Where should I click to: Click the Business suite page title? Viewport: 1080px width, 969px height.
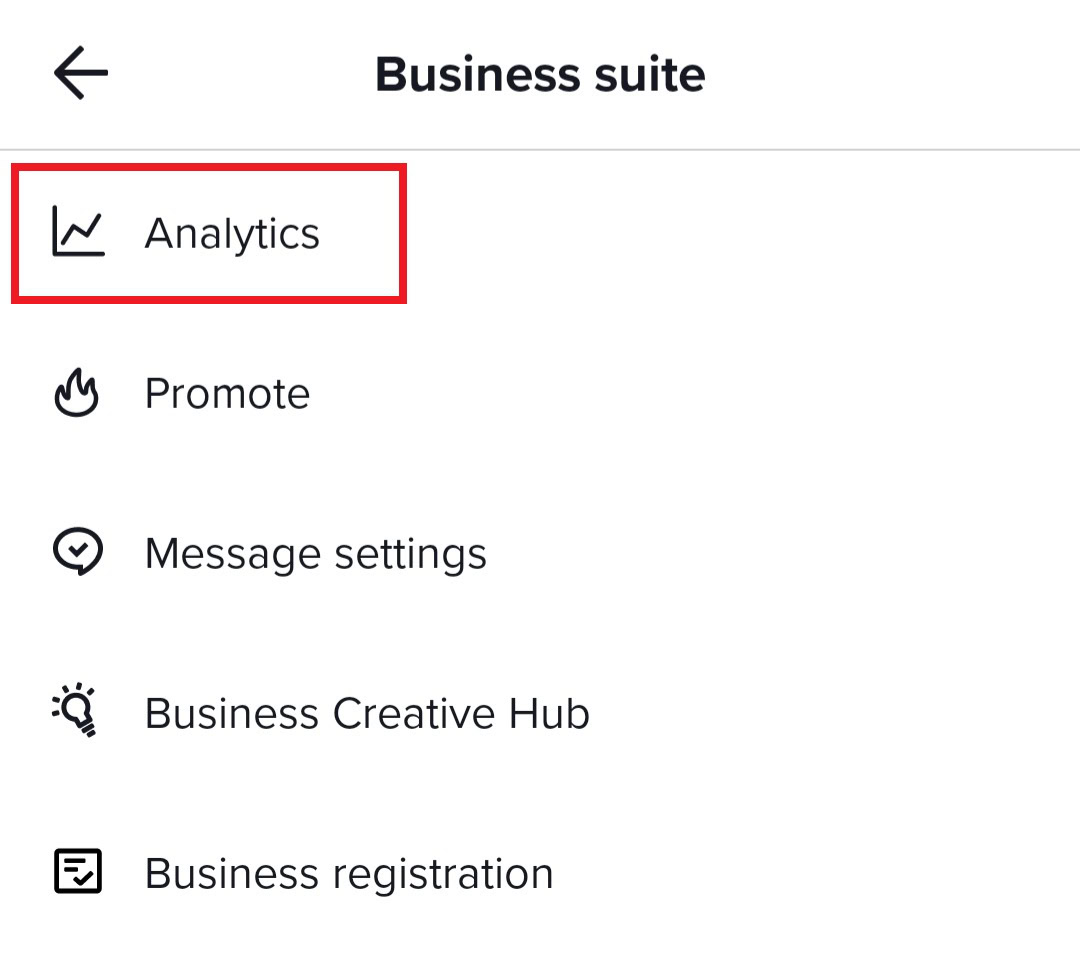540,75
